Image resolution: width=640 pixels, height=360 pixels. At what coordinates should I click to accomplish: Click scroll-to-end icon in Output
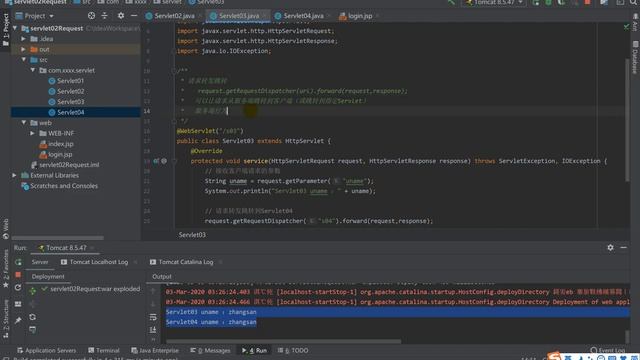153,329
